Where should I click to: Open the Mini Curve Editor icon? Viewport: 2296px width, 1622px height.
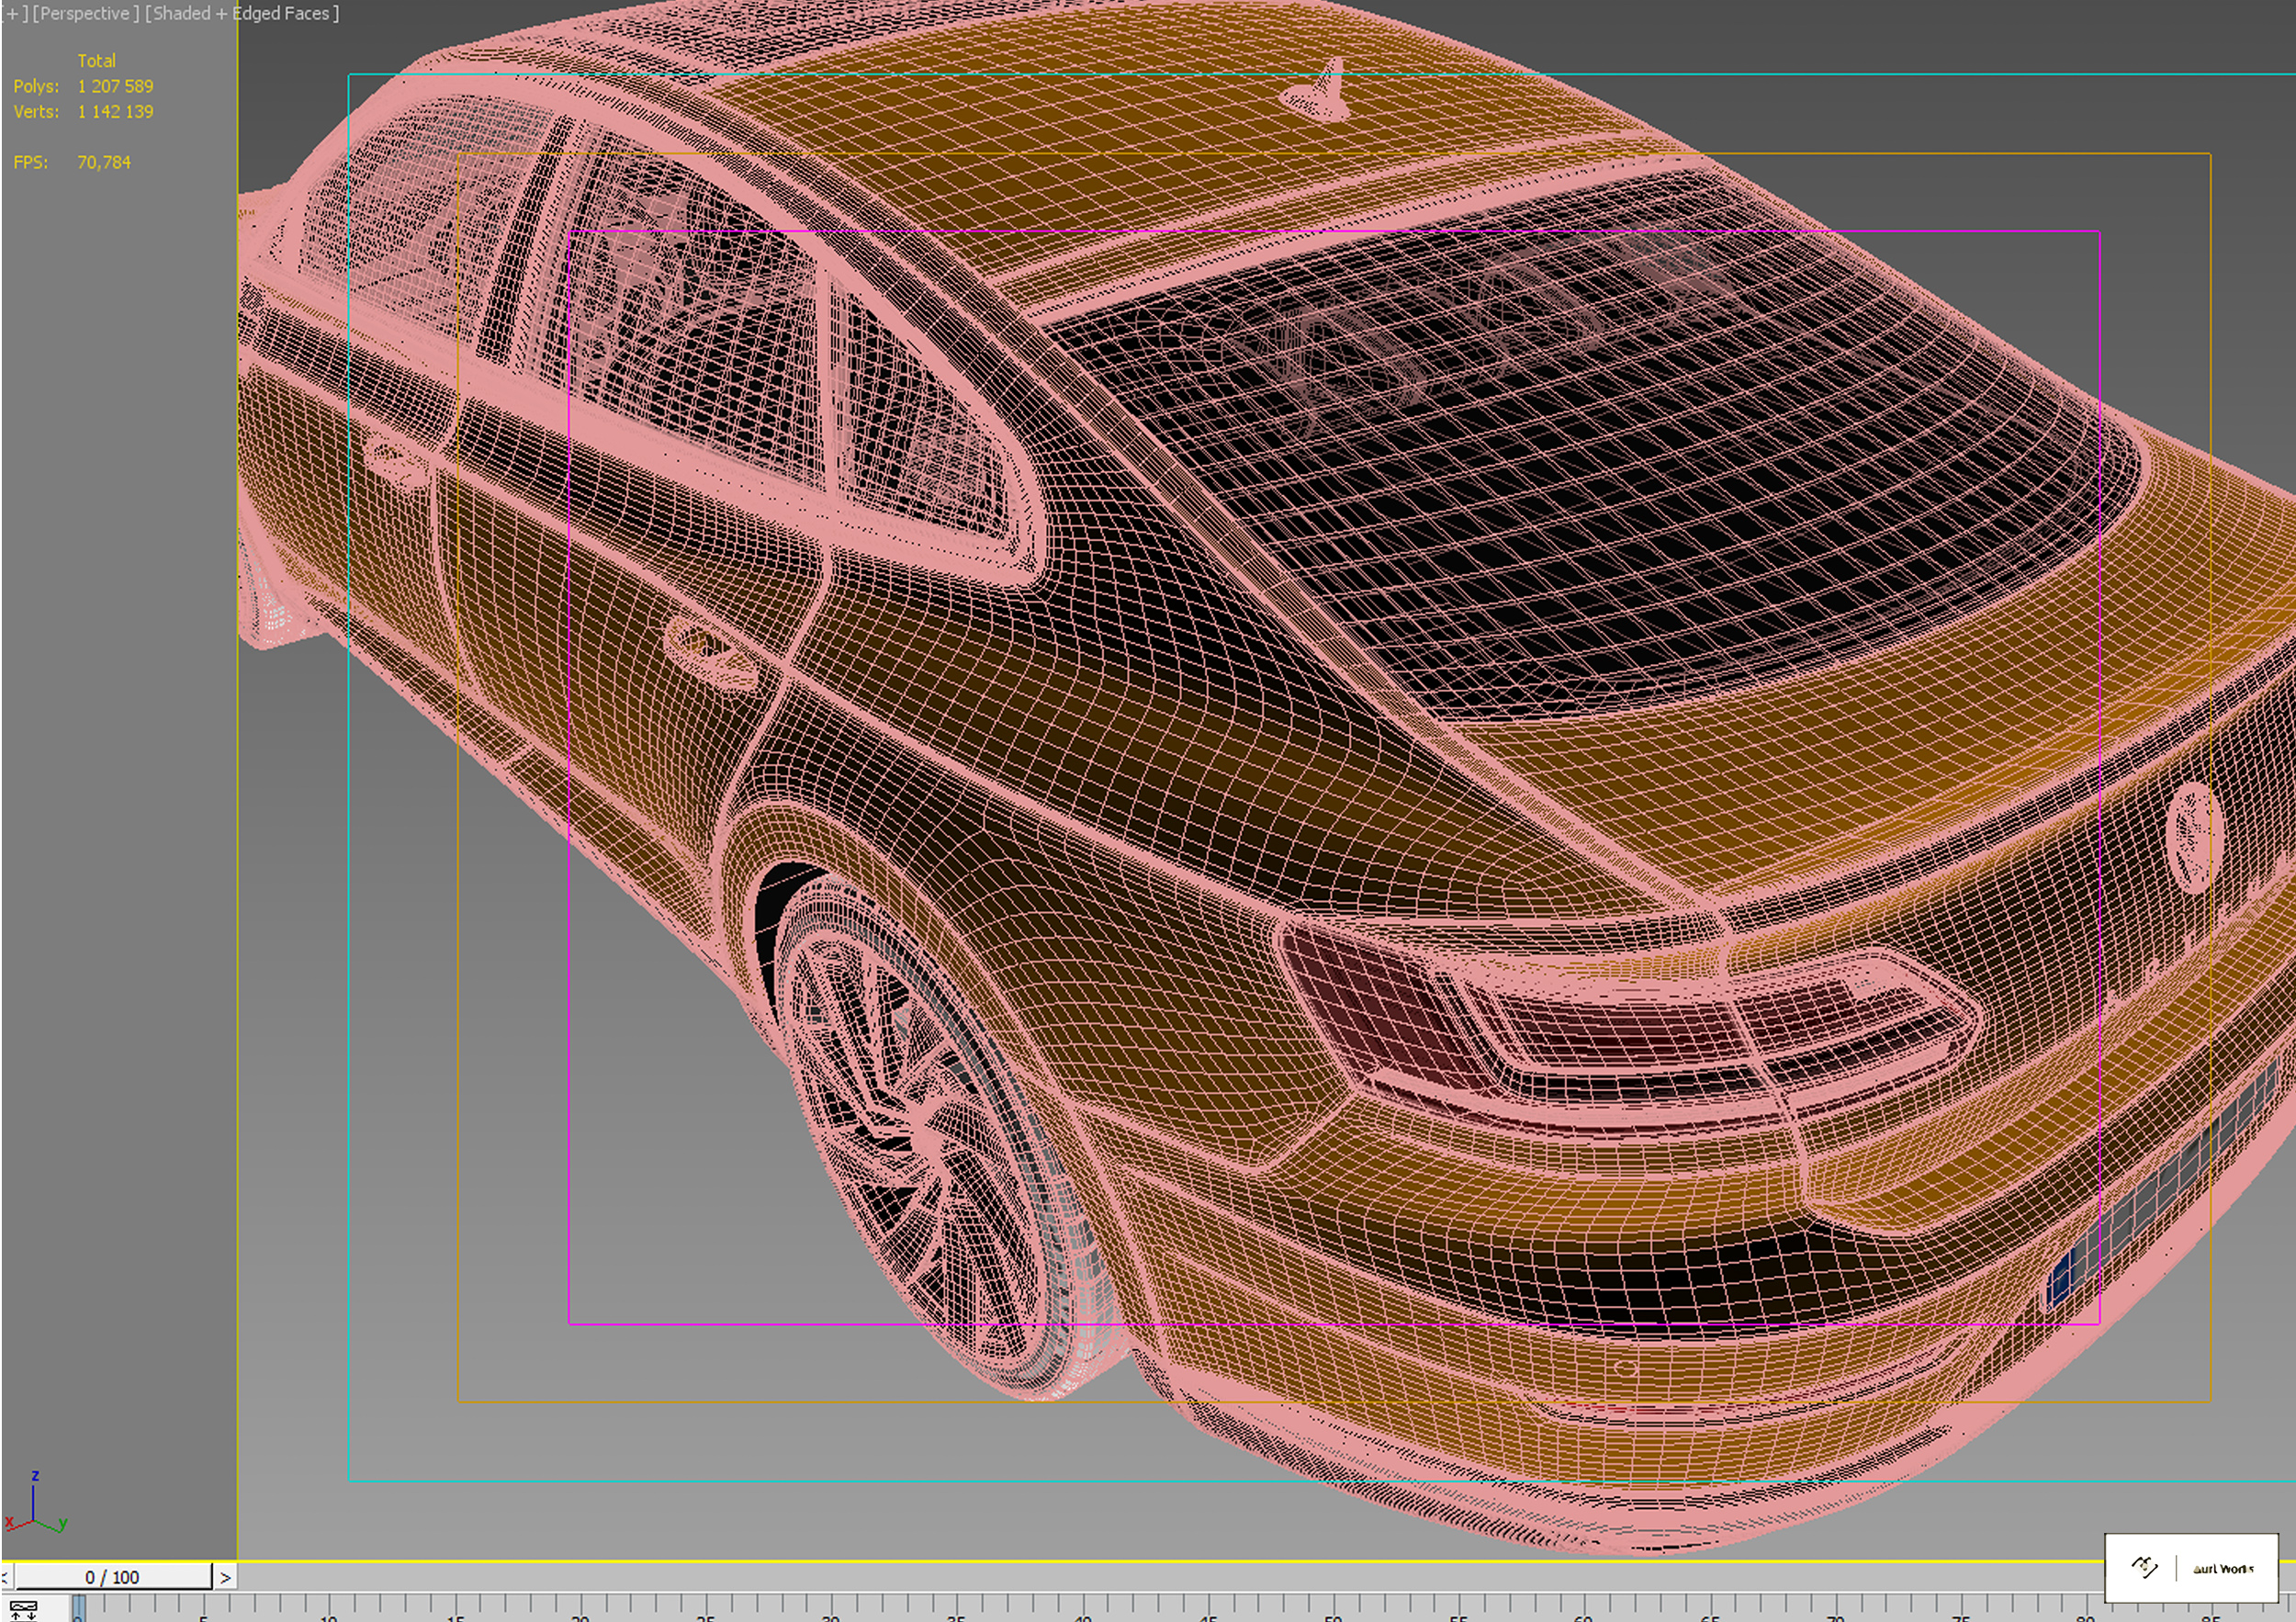pyautogui.click(x=22, y=1609)
